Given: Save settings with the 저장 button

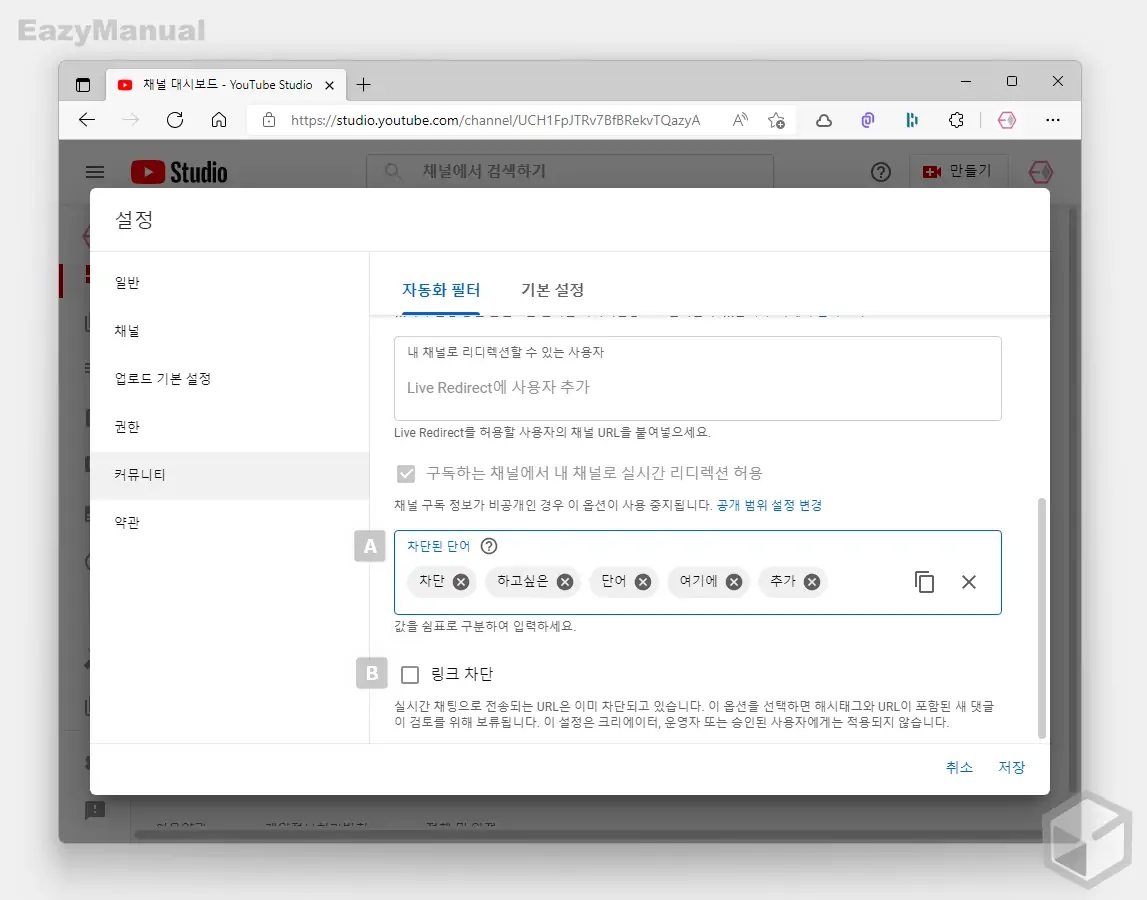Looking at the screenshot, I should click(x=1012, y=767).
